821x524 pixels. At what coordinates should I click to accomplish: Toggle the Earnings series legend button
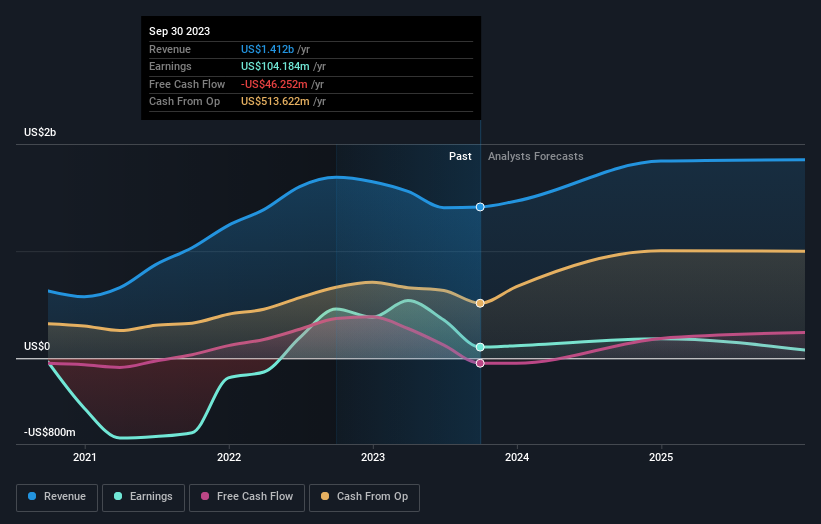pyautogui.click(x=143, y=497)
